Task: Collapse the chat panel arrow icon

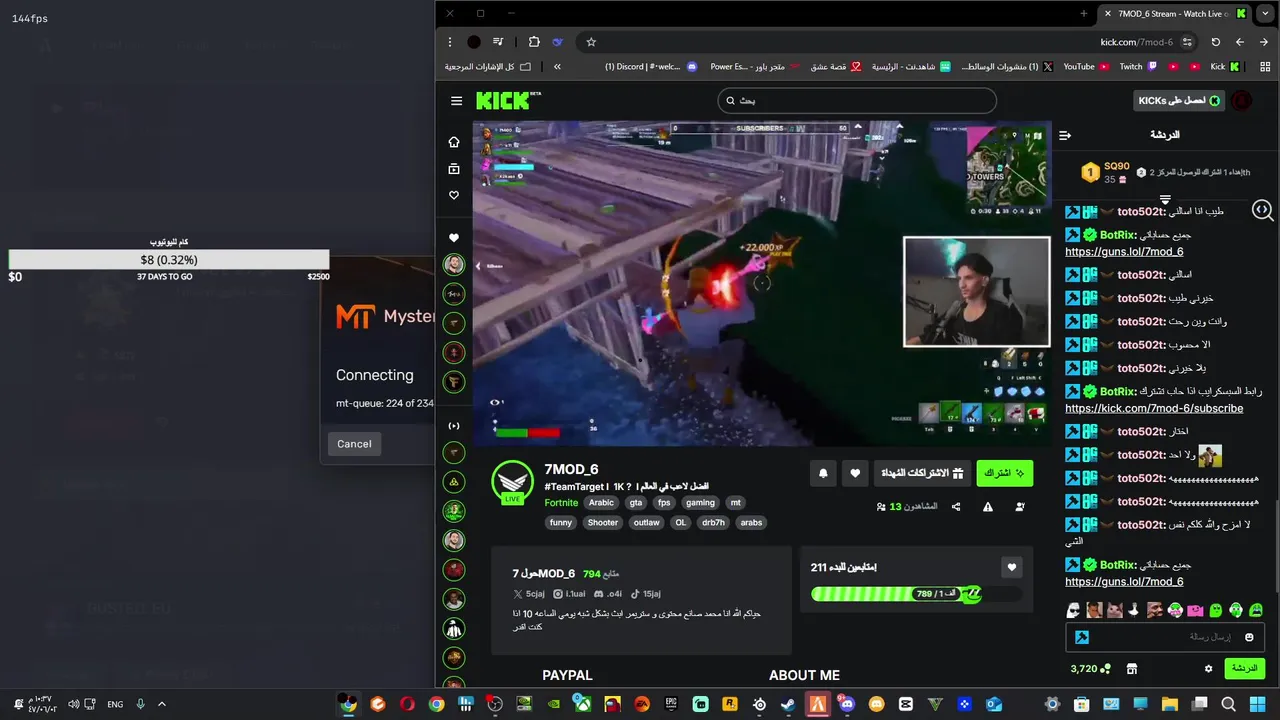Action: 1065,135
